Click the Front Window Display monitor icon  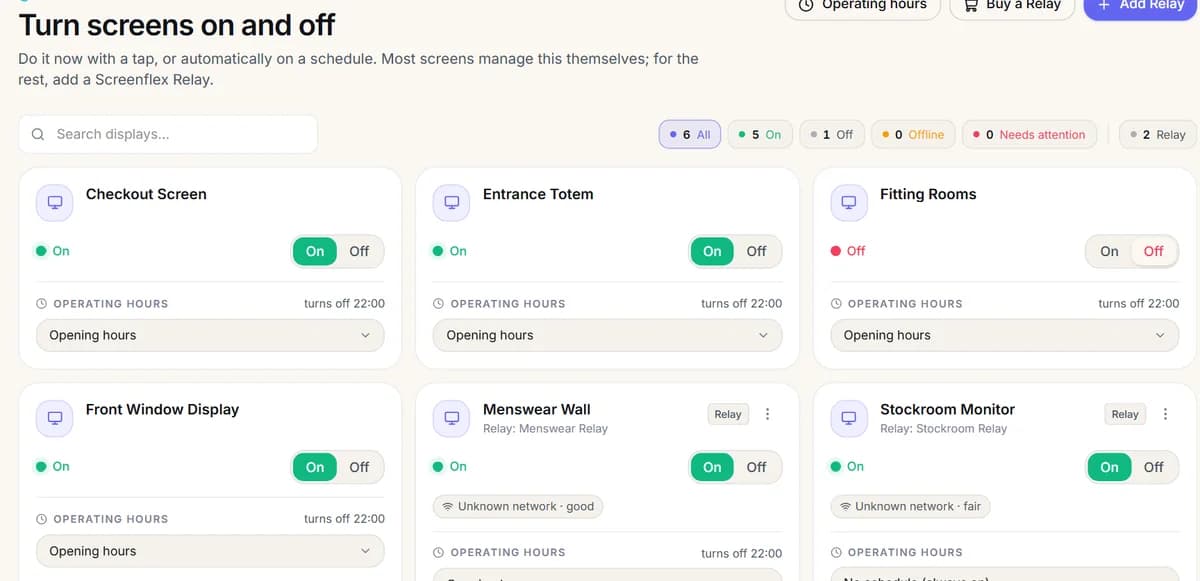click(x=55, y=417)
